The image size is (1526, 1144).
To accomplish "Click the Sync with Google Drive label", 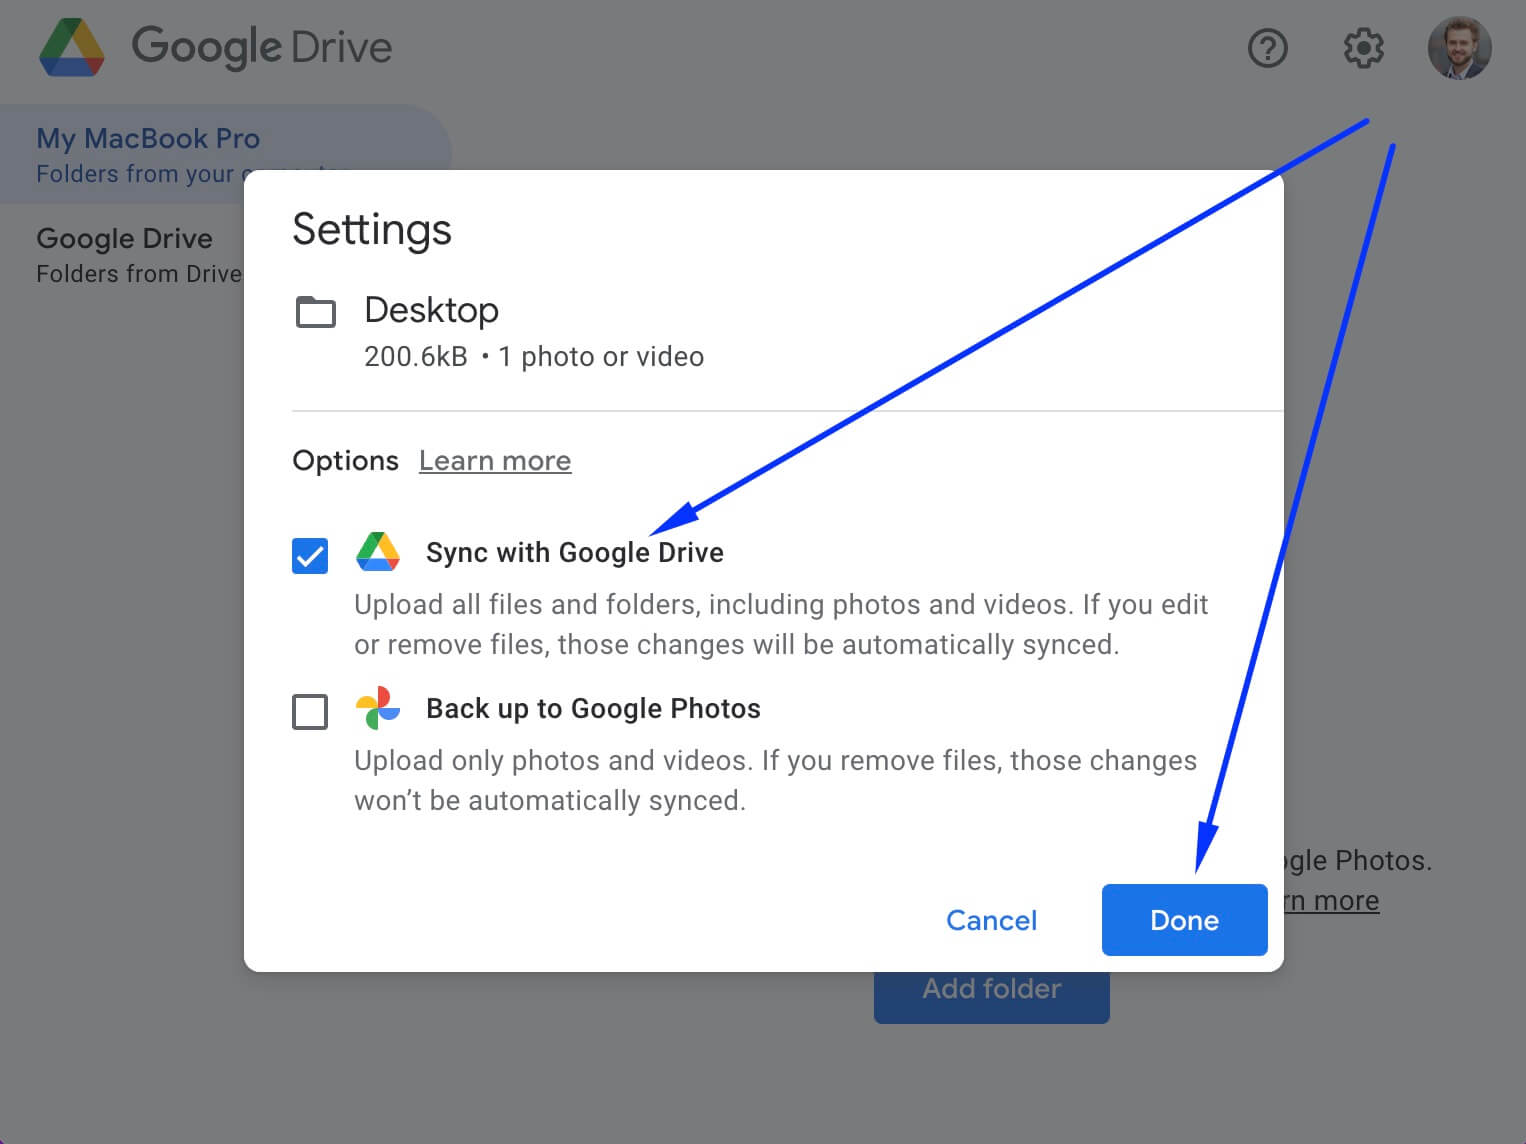I will [x=574, y=552].
